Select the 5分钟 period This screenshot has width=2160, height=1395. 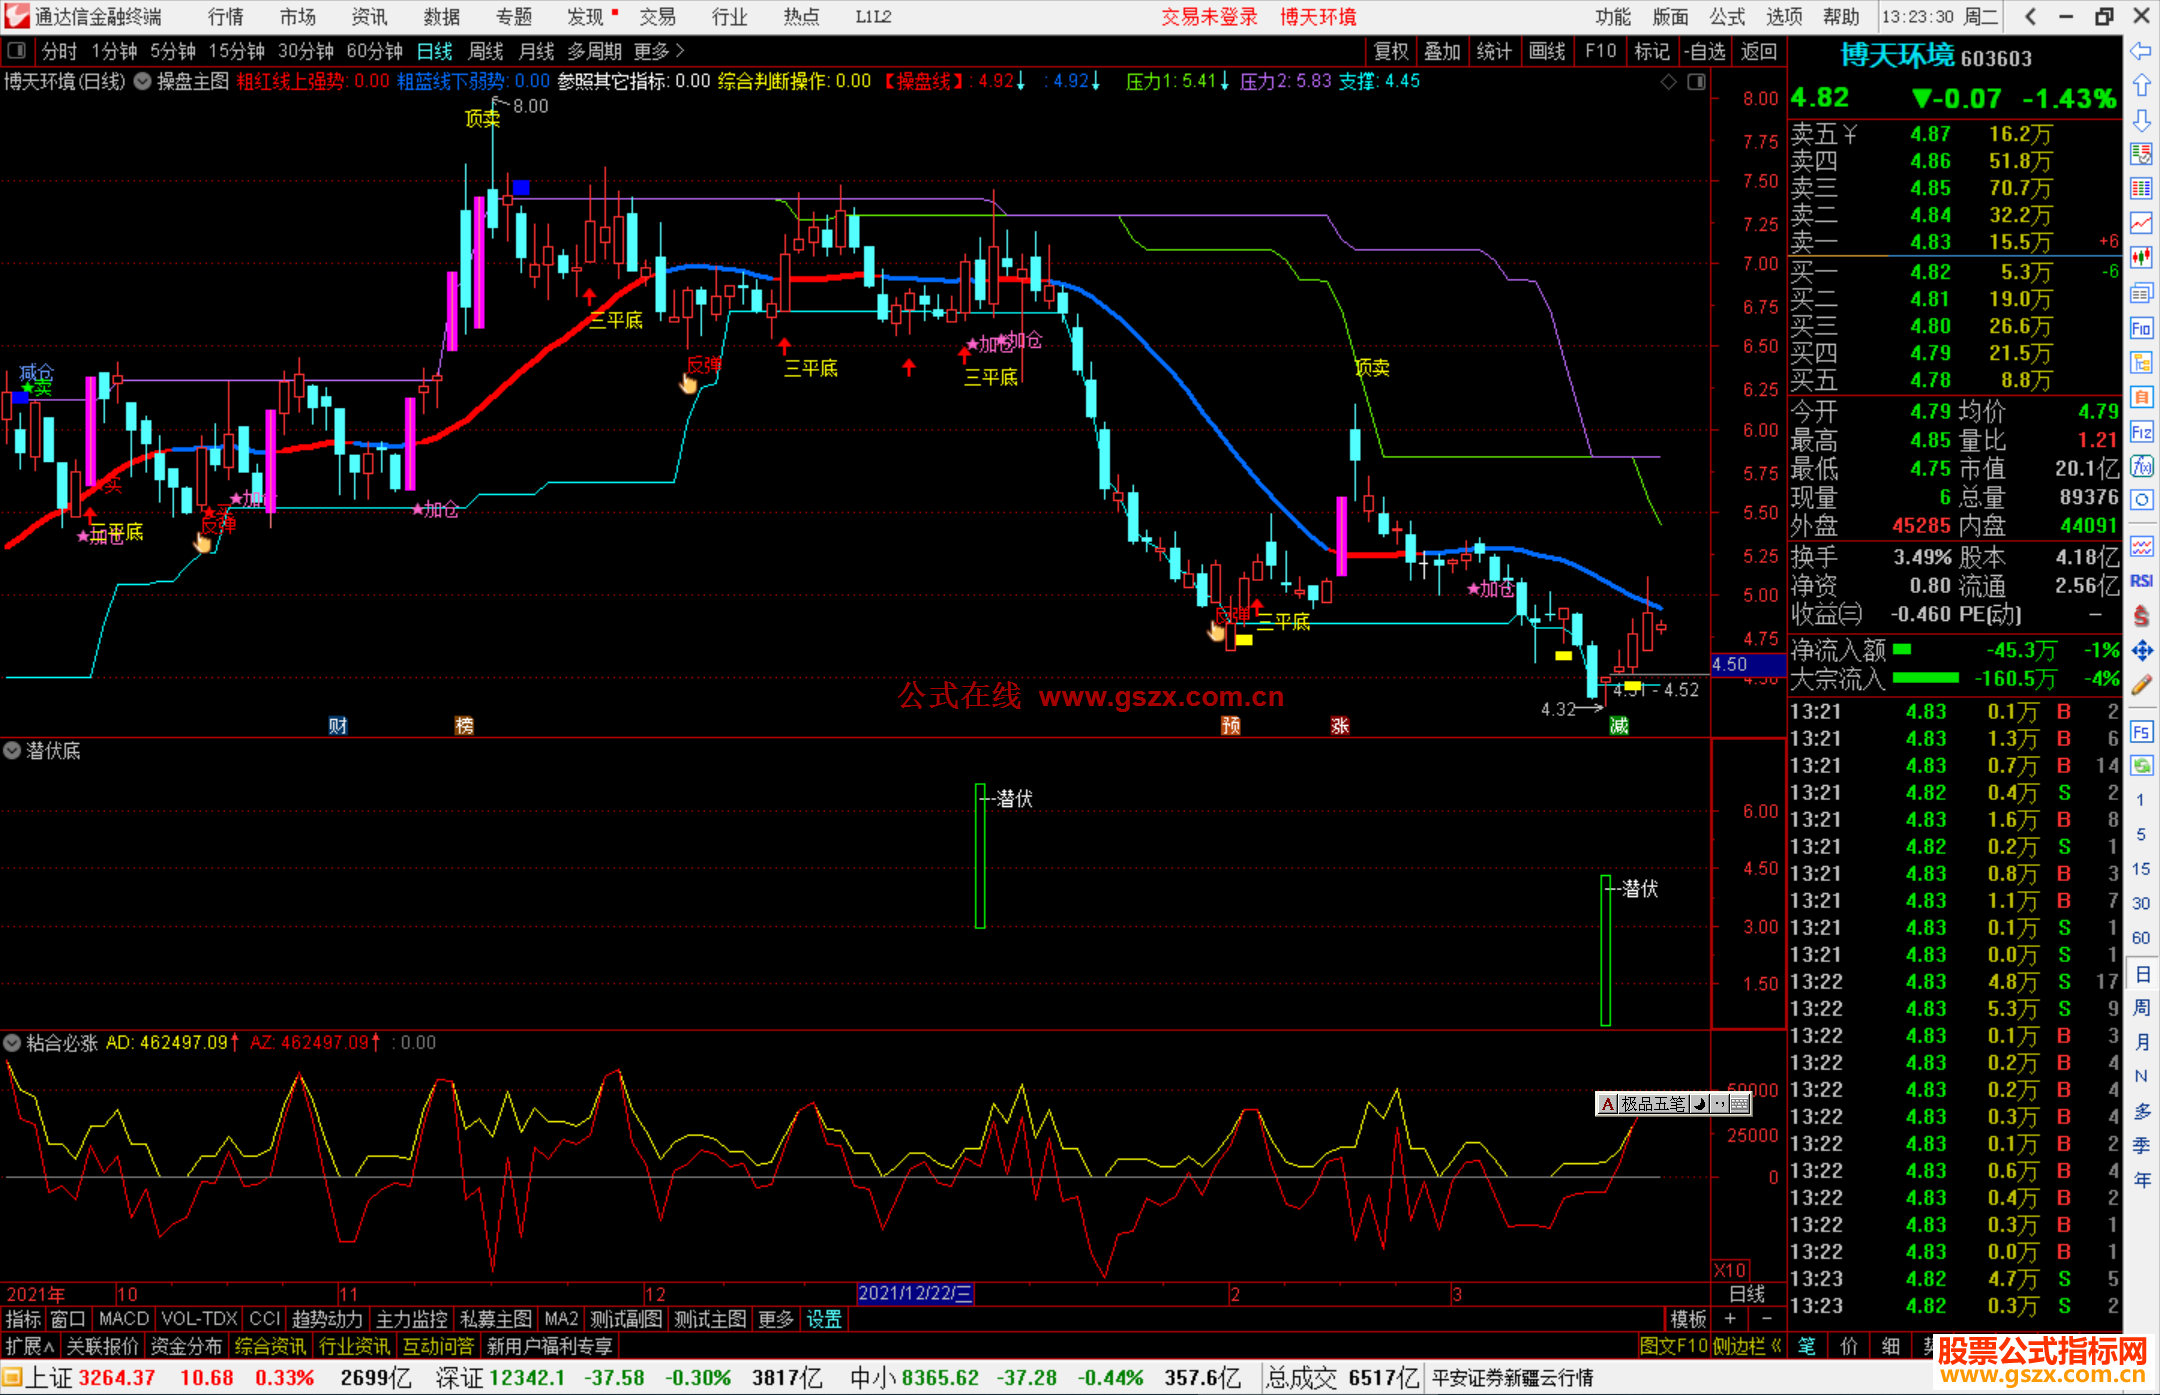(173, 51)
